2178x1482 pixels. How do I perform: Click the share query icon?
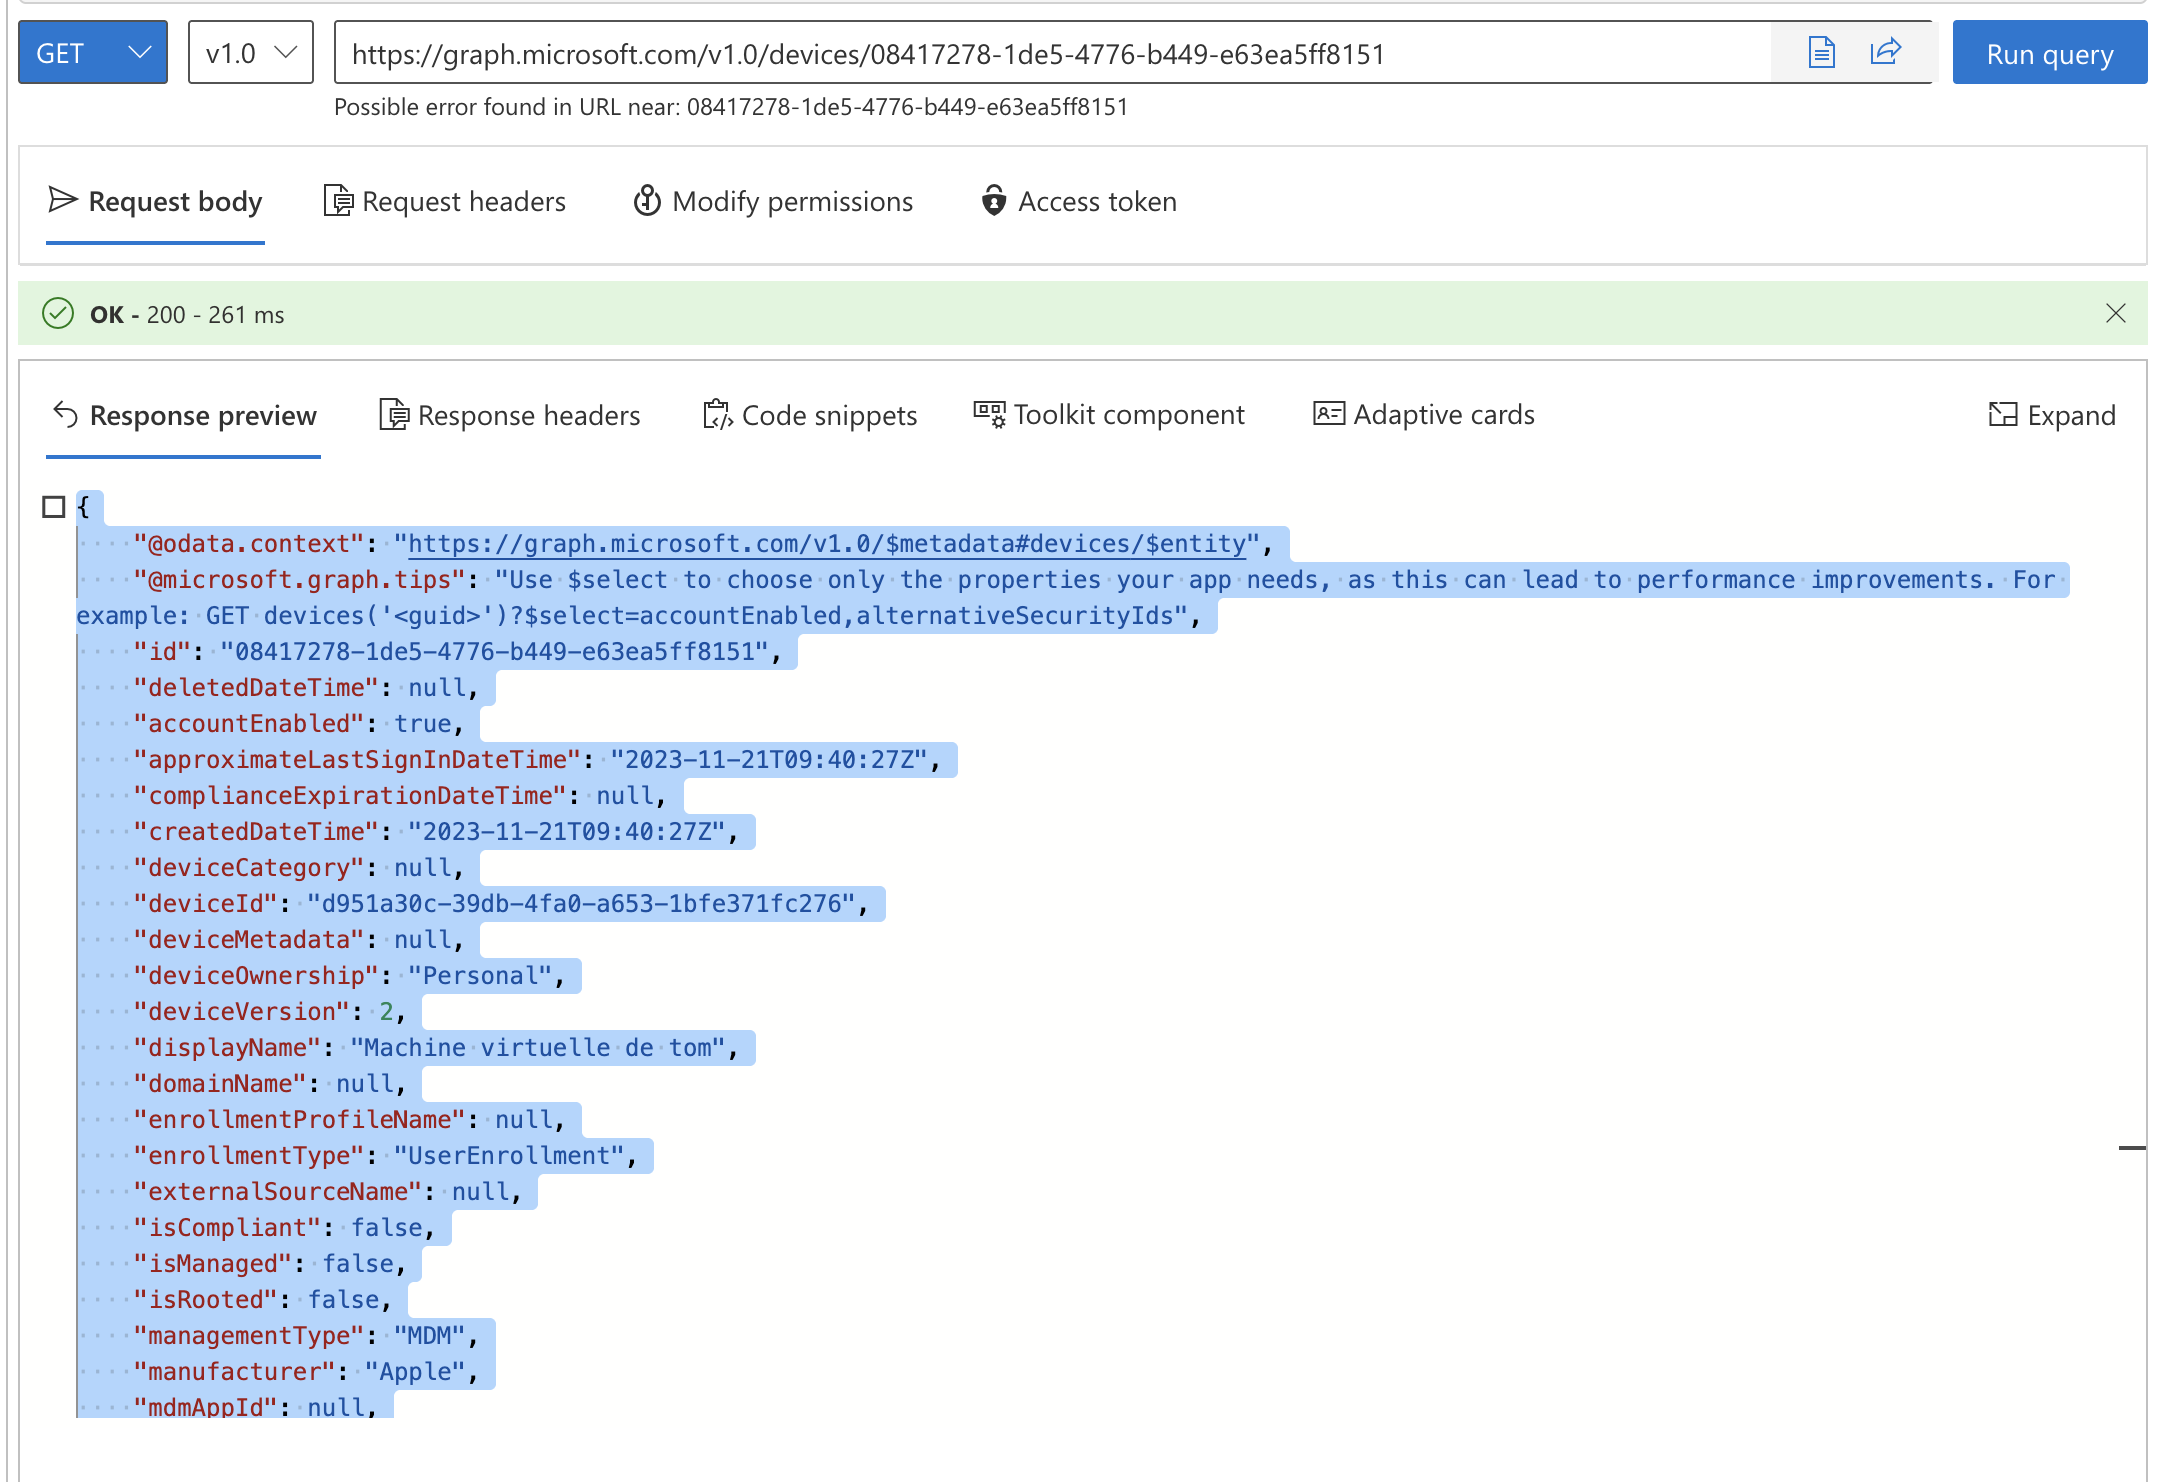[1886, 52]
